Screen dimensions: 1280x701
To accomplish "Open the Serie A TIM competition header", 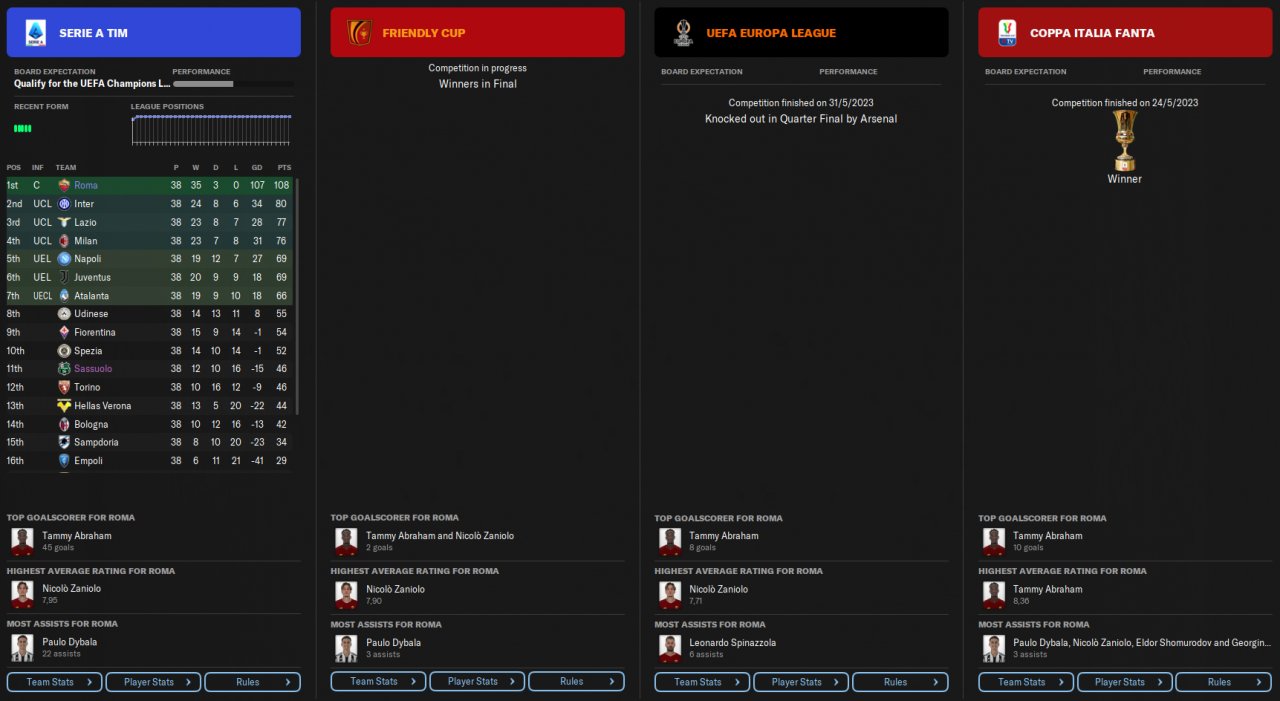I will (x=154, y=33).
